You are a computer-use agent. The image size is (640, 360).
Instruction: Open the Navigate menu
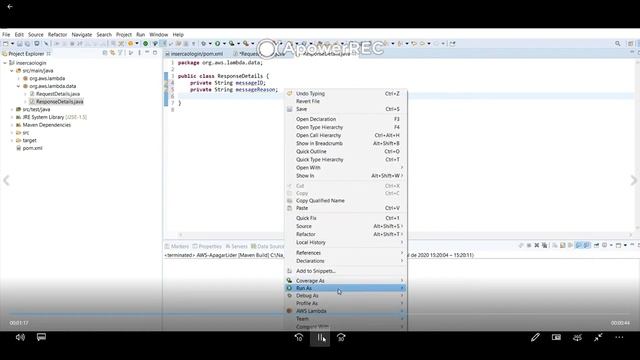pyautogui.click(x=82, y=35)
